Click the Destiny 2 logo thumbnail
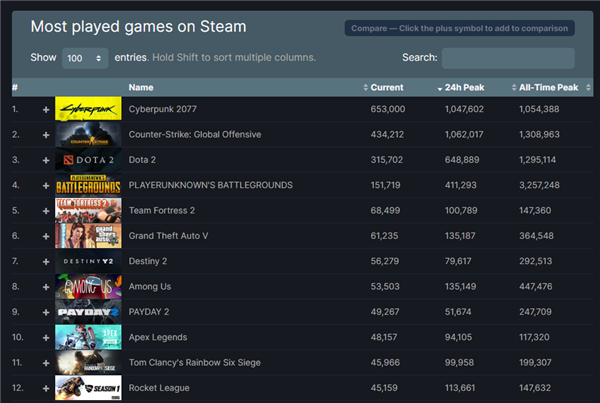Image resolution: width=600 pixels, height=403 pixels. [x=88, y=261]
